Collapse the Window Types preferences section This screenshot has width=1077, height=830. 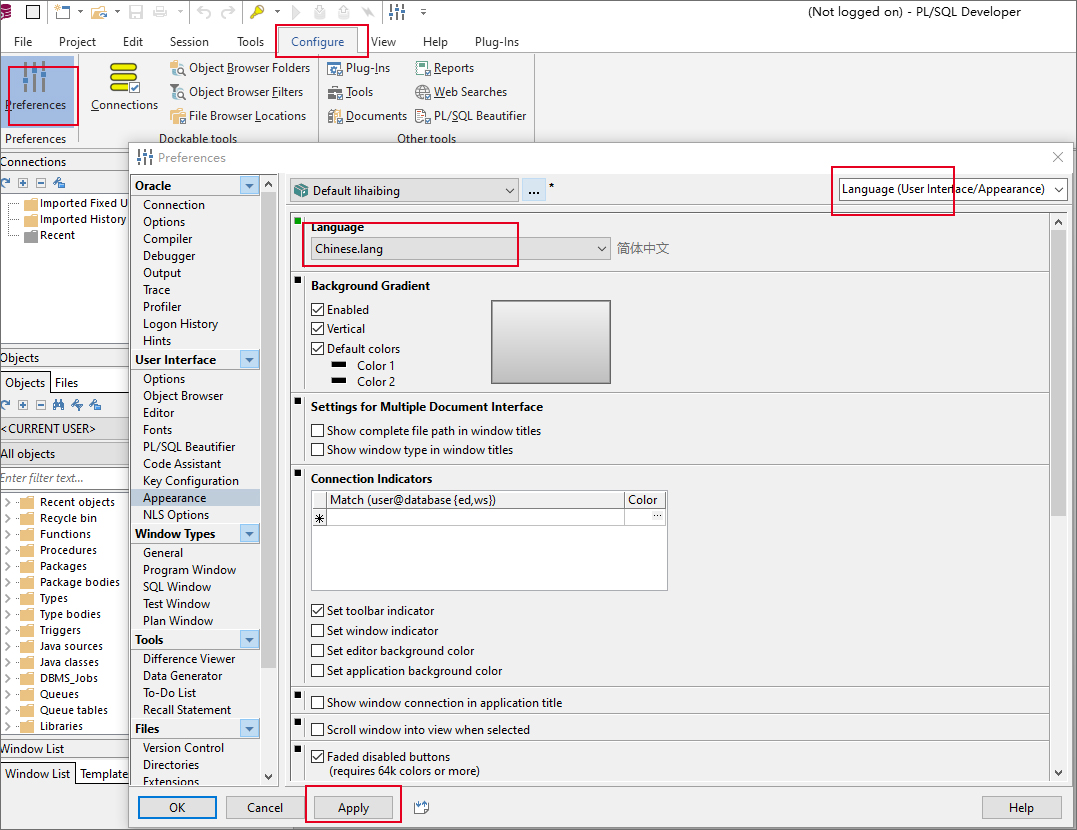click(249, 534)
